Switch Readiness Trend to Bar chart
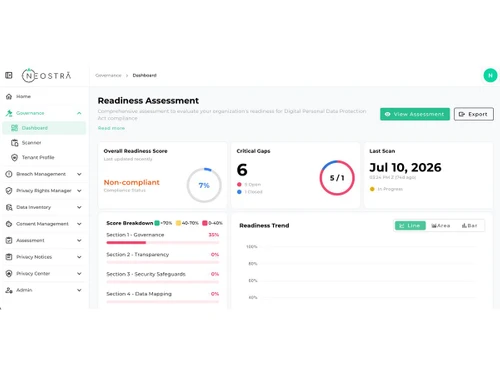 click(469, 226)
